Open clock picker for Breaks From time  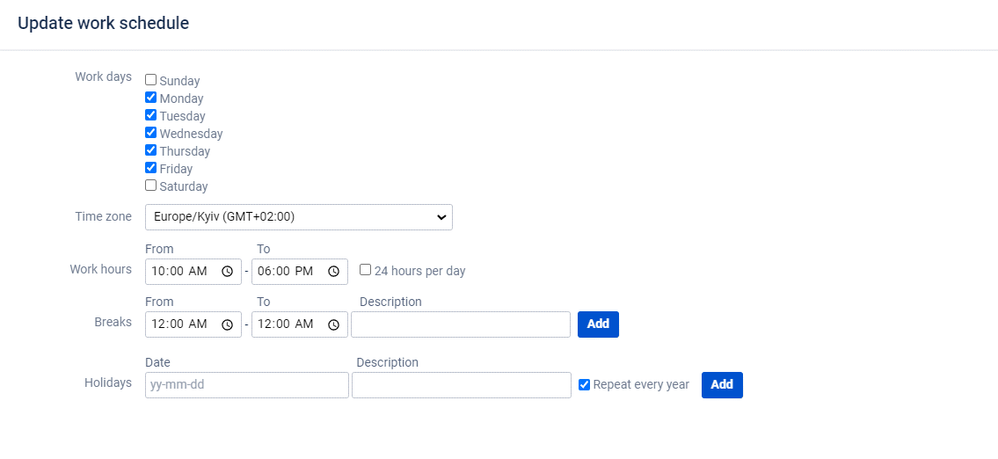[x=227, y=324]
